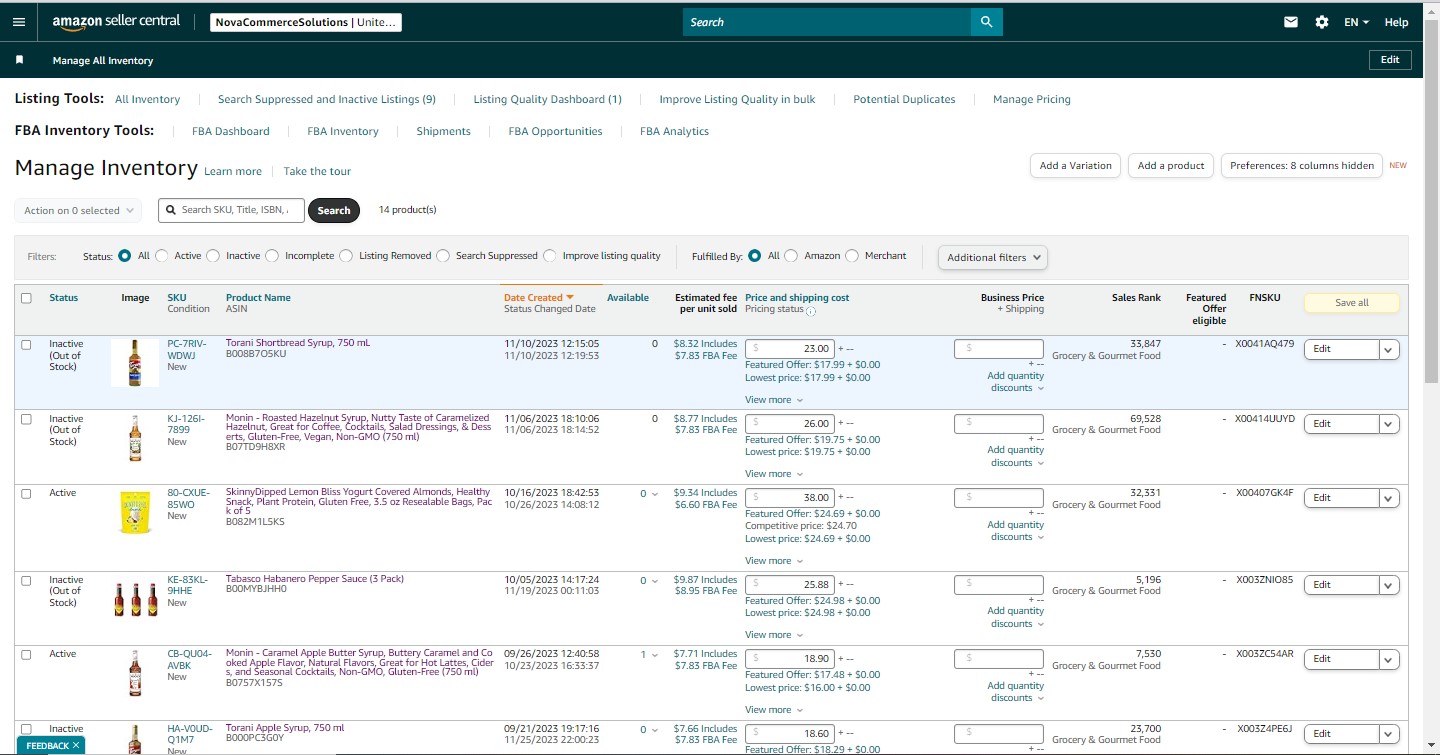
Task: Expand Available quantity chevron for Monin Caramel Apple row
Action: click(655, 655)
